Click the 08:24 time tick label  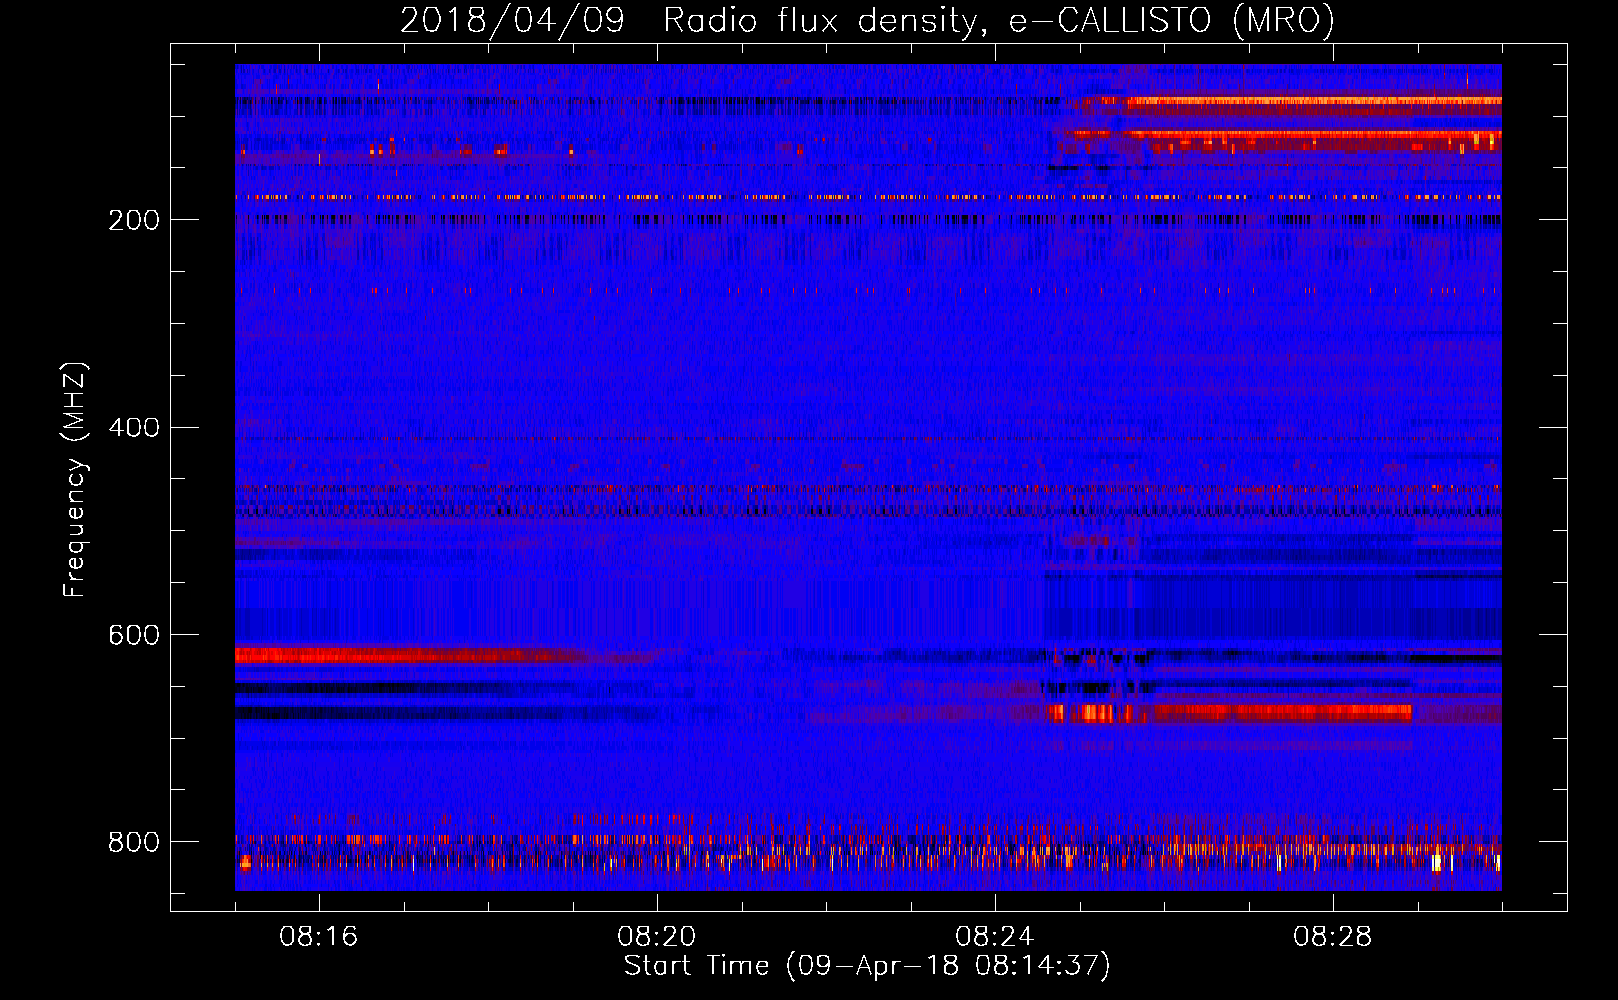click(x=994, y=937)
